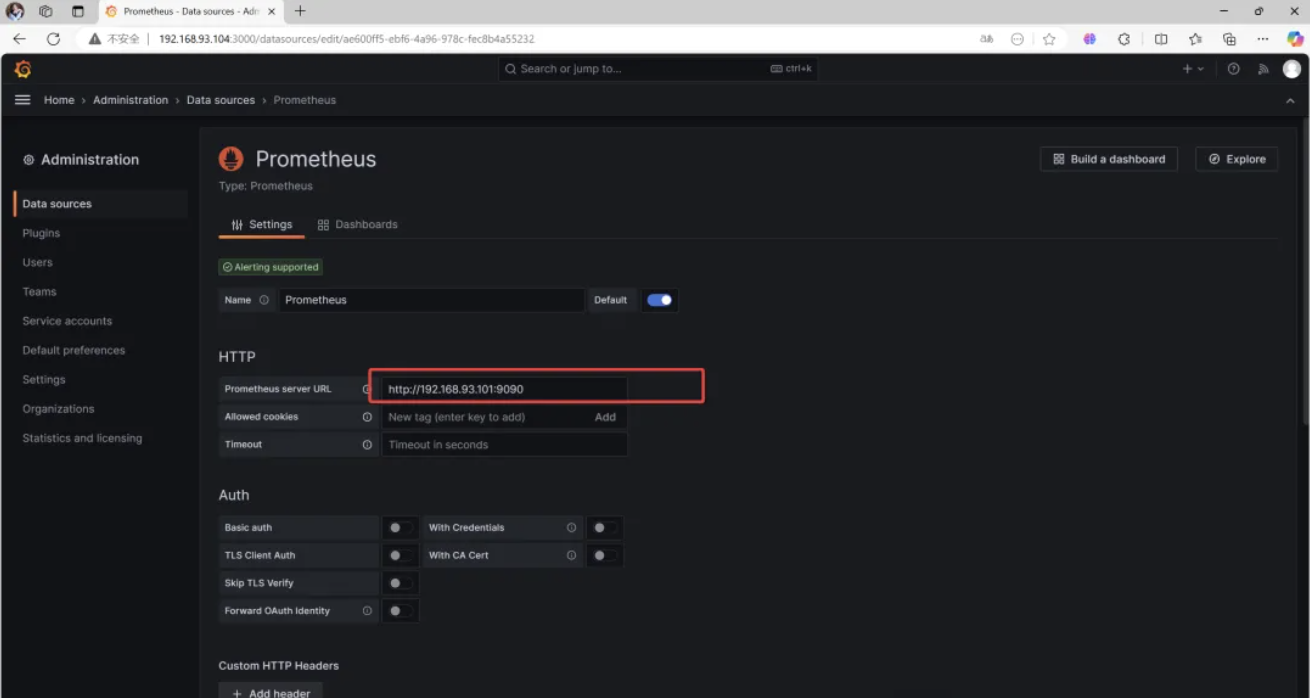
Task: Open Users in sidebar
Action: coord(37,262)
